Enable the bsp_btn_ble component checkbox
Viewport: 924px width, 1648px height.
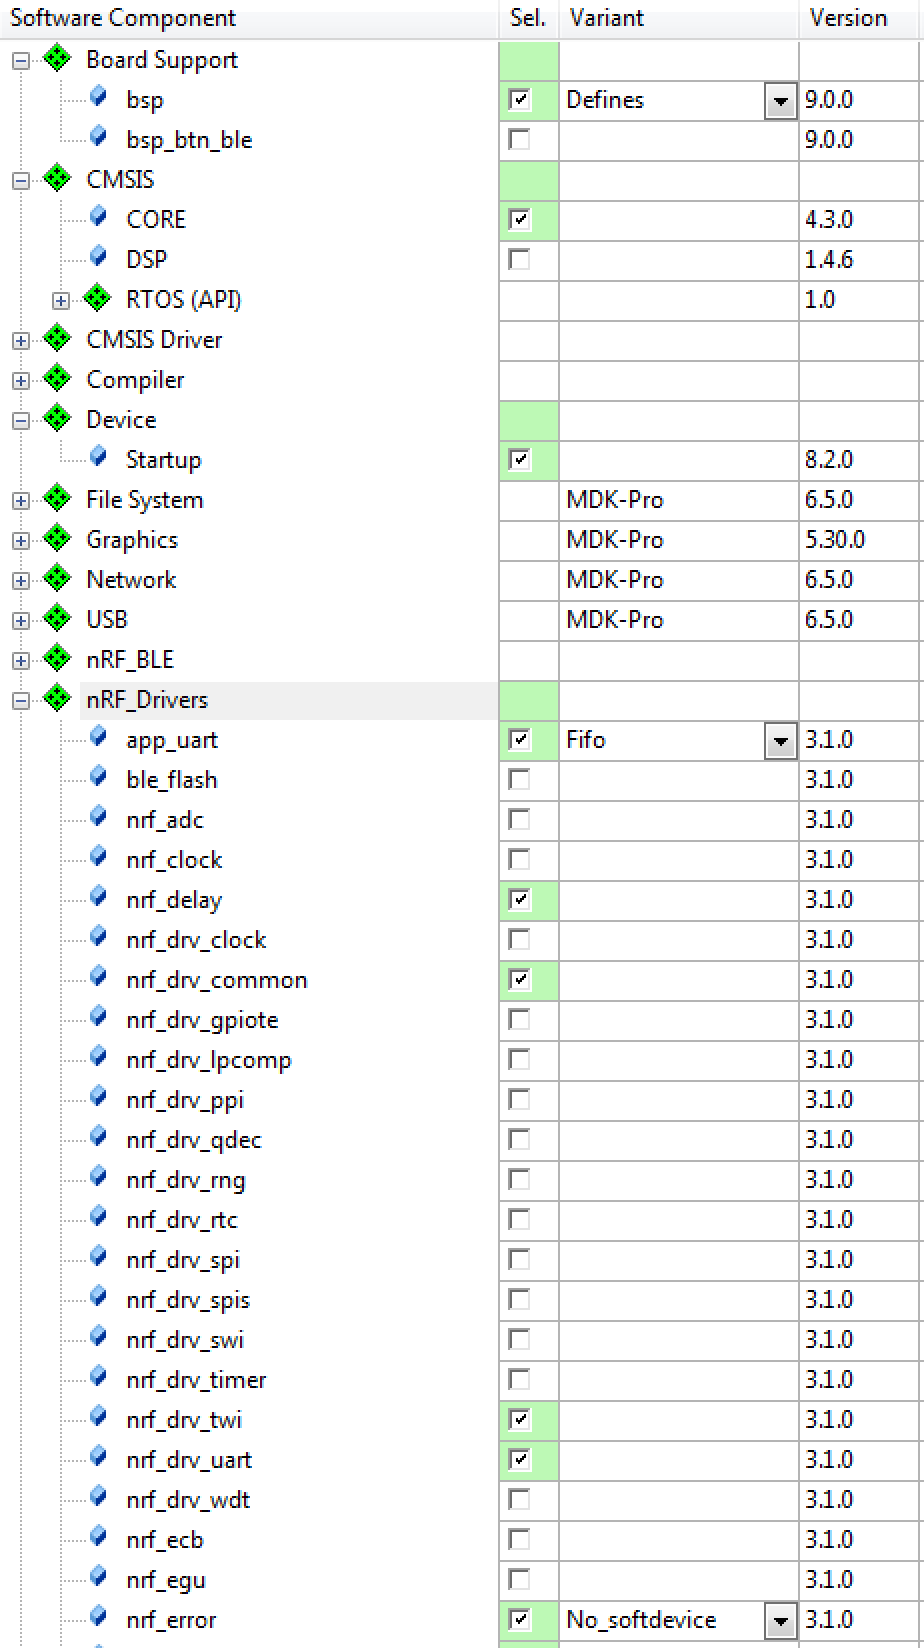(519, 139)
